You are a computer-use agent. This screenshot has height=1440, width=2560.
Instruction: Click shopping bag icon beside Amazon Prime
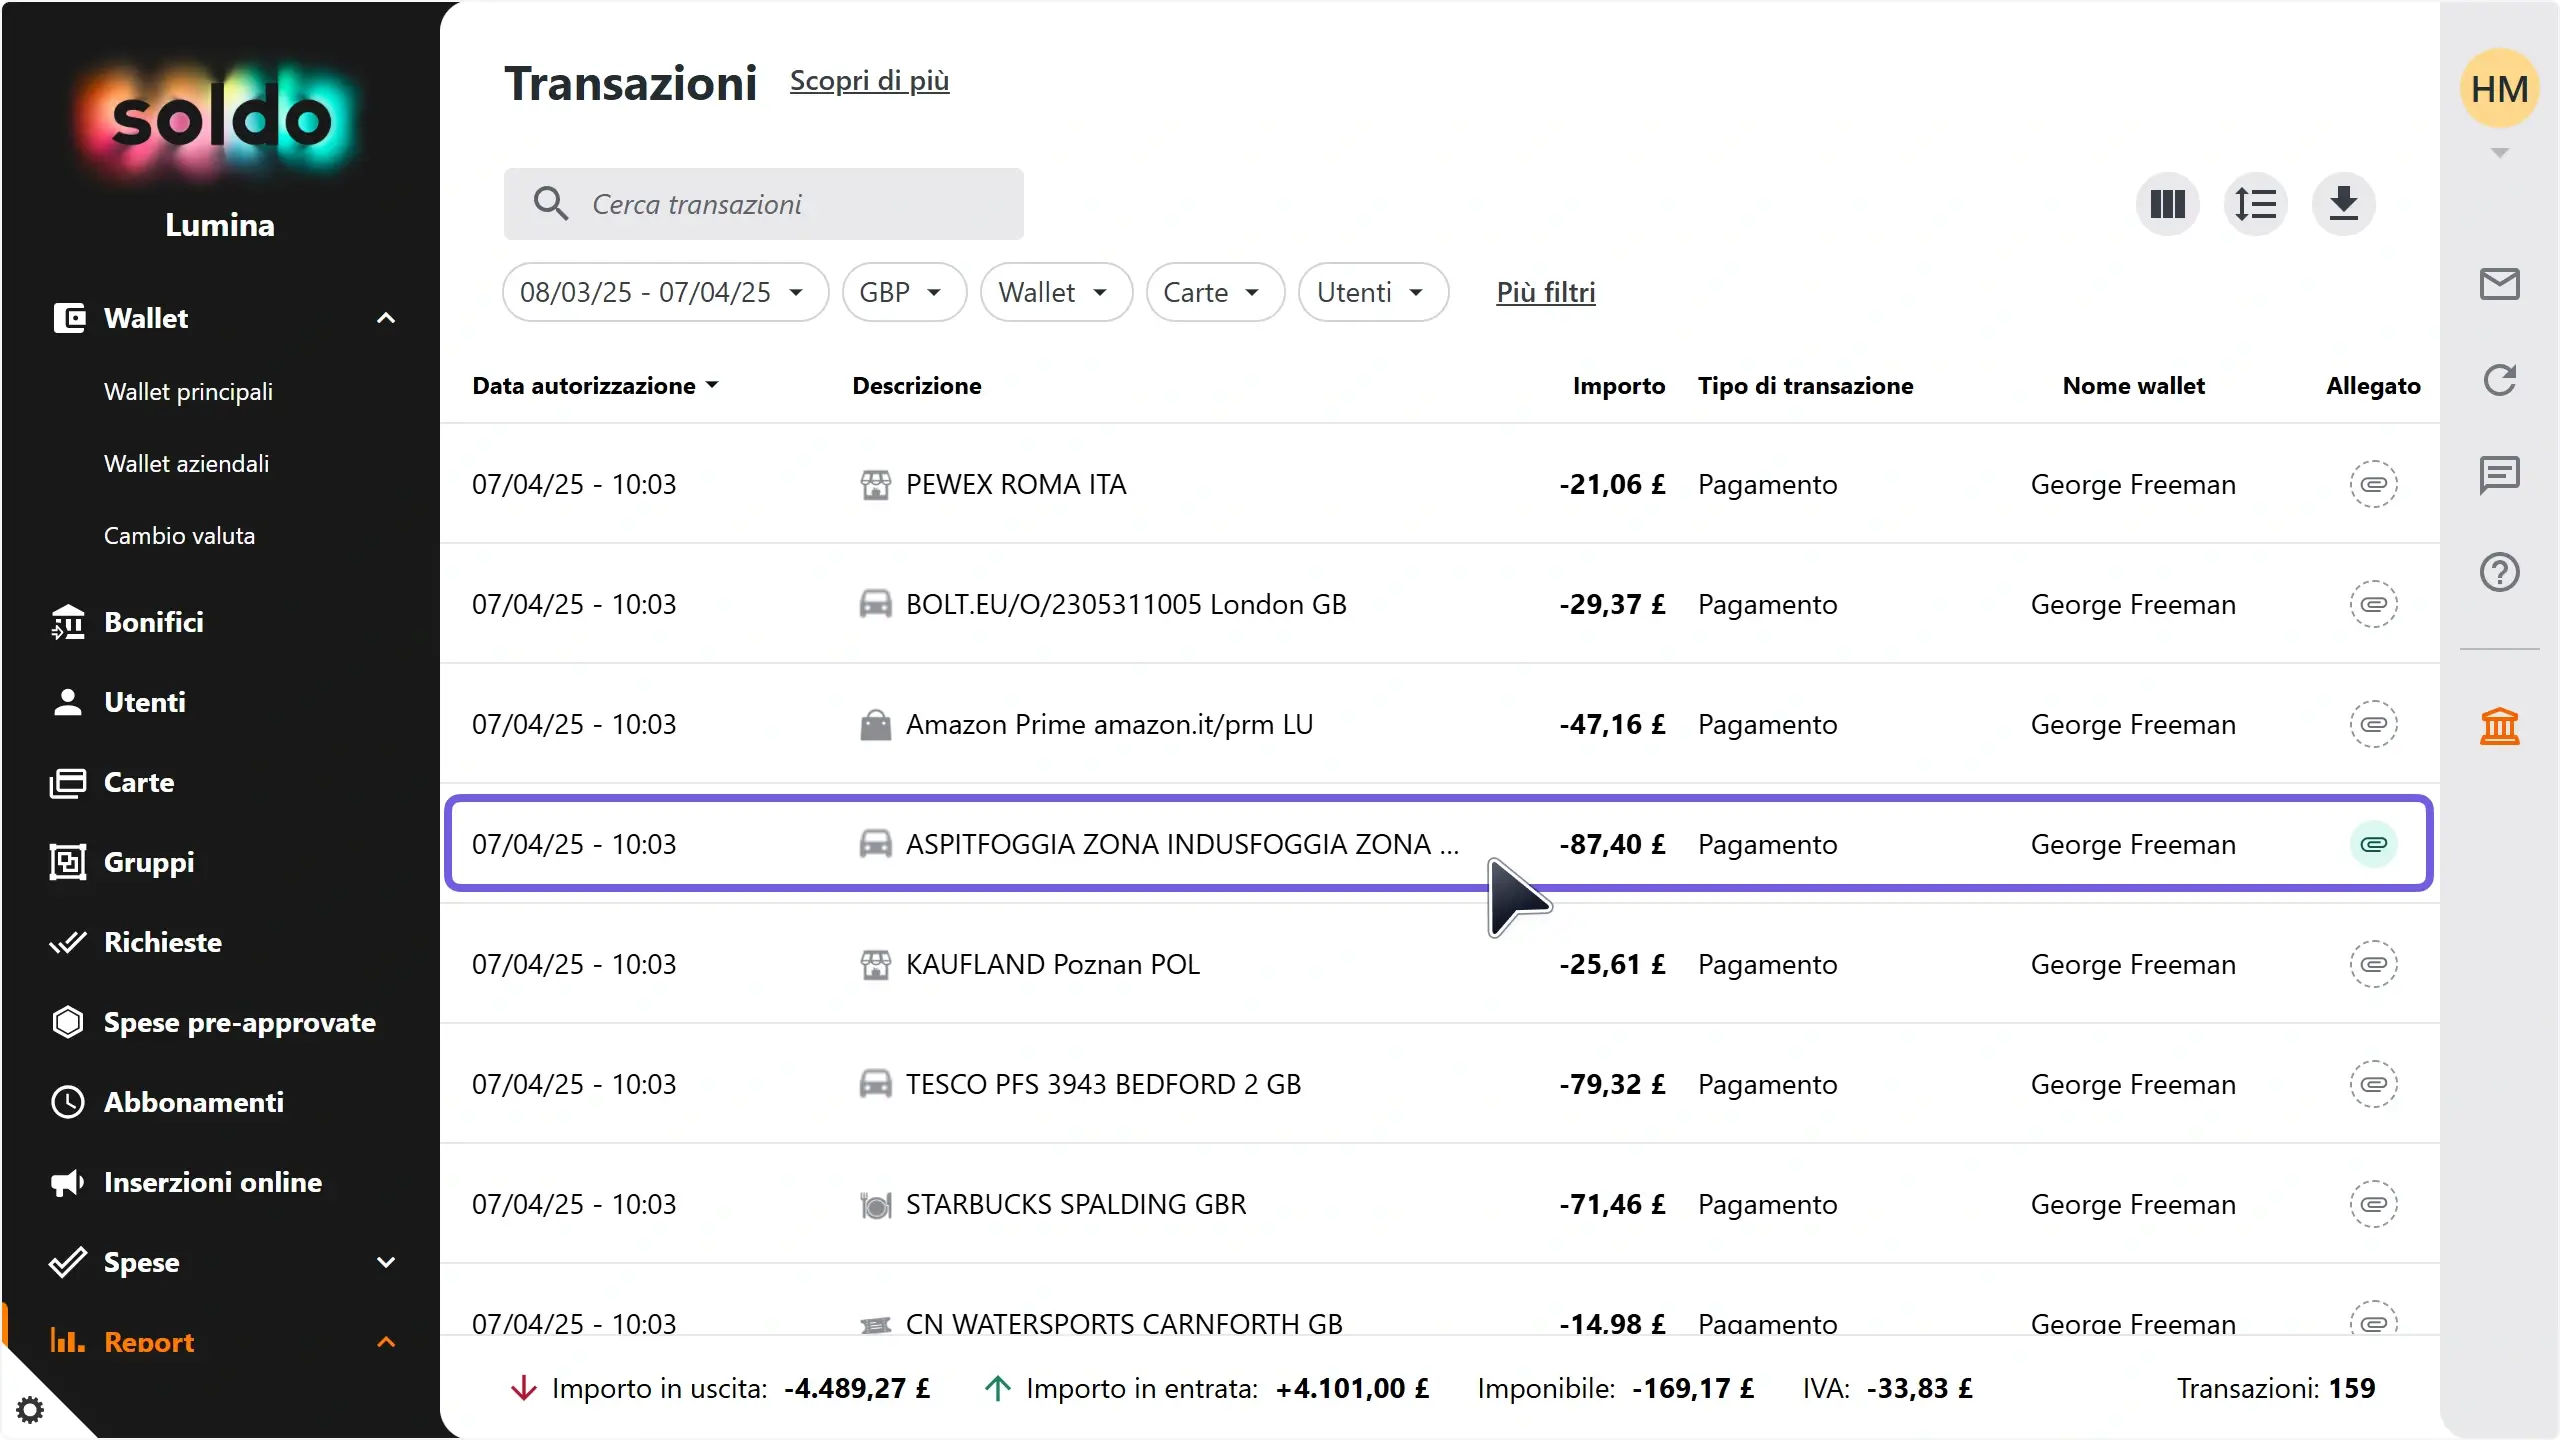(x=875, y=725)
